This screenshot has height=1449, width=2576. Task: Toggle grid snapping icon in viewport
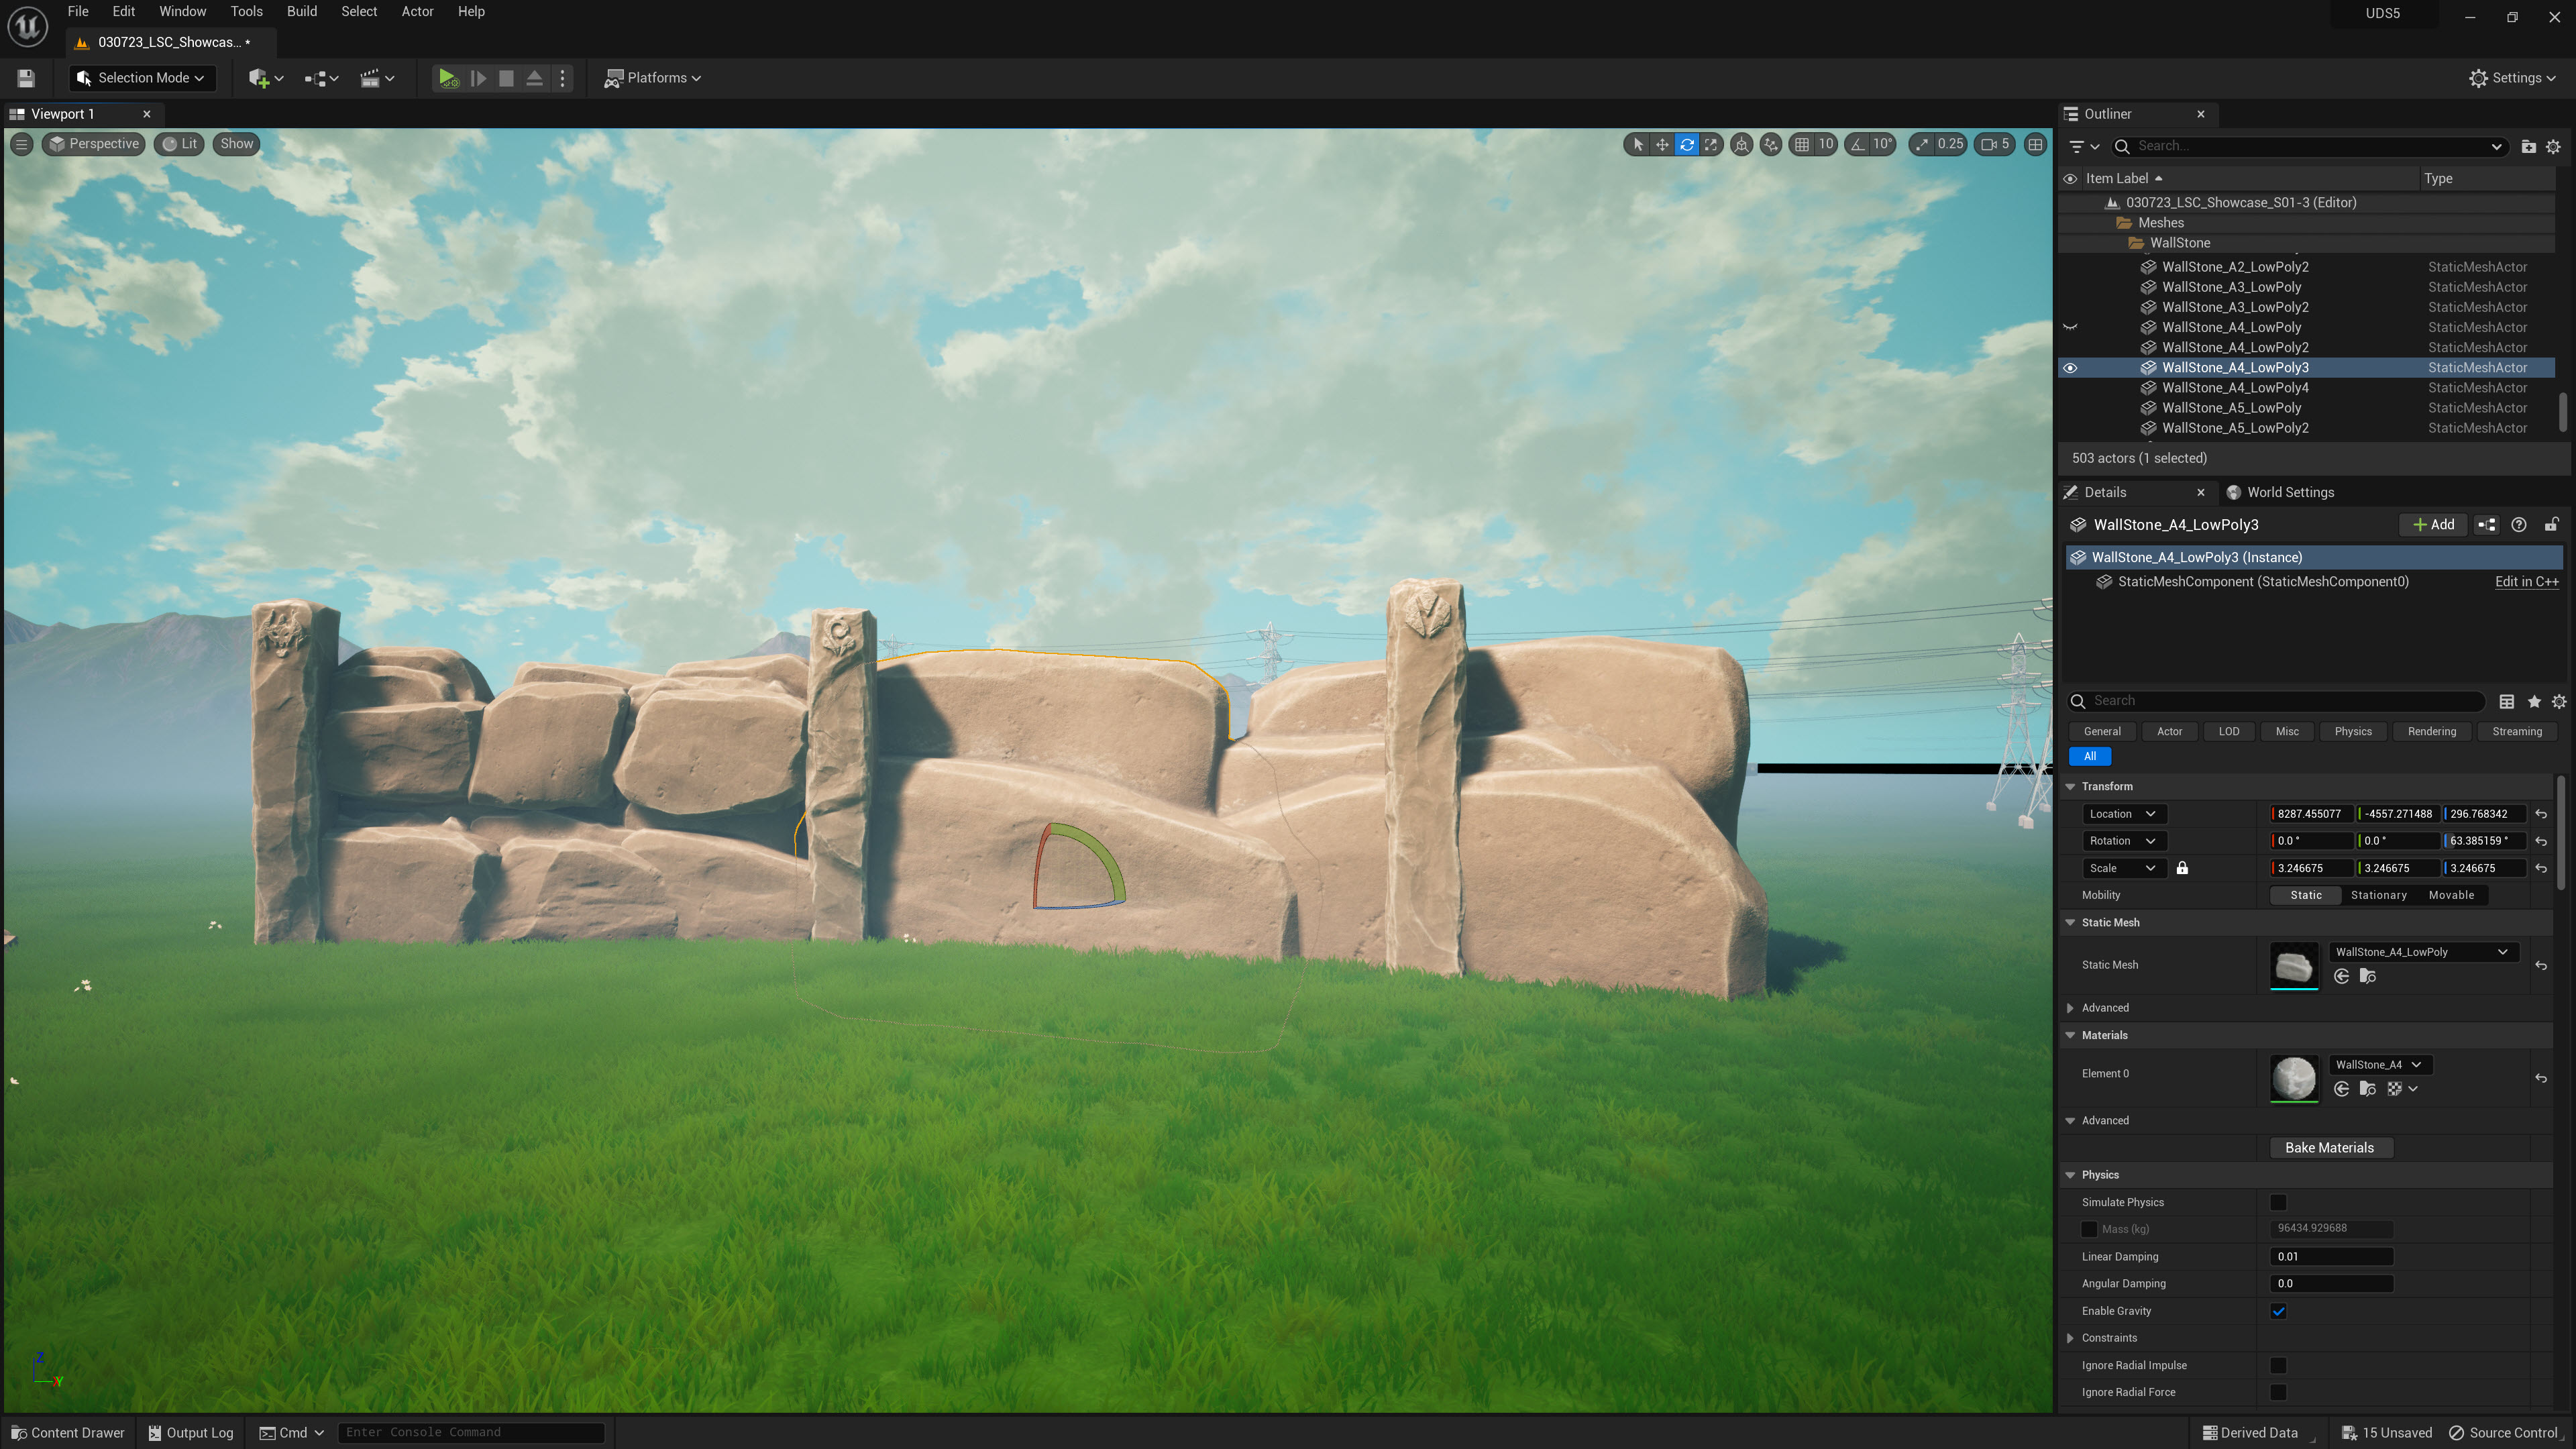1802,144
